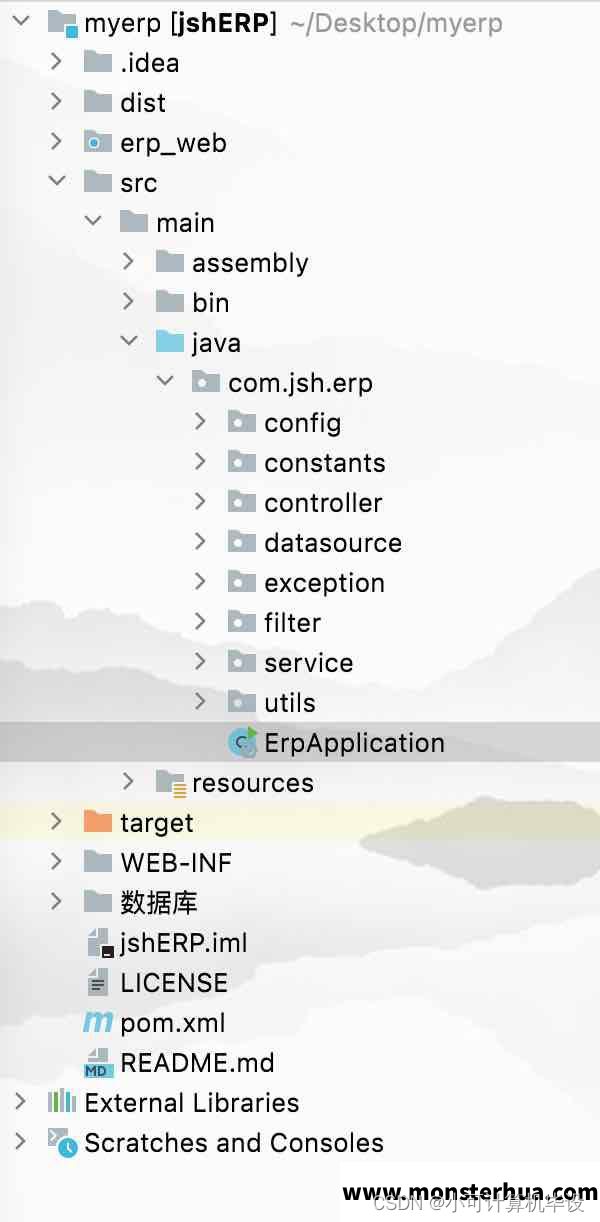Click the ErpApplication Spring Boot class icon
Image resolution: width=600 pixels, height=1222 pixels.
click(x=243, y=742)
